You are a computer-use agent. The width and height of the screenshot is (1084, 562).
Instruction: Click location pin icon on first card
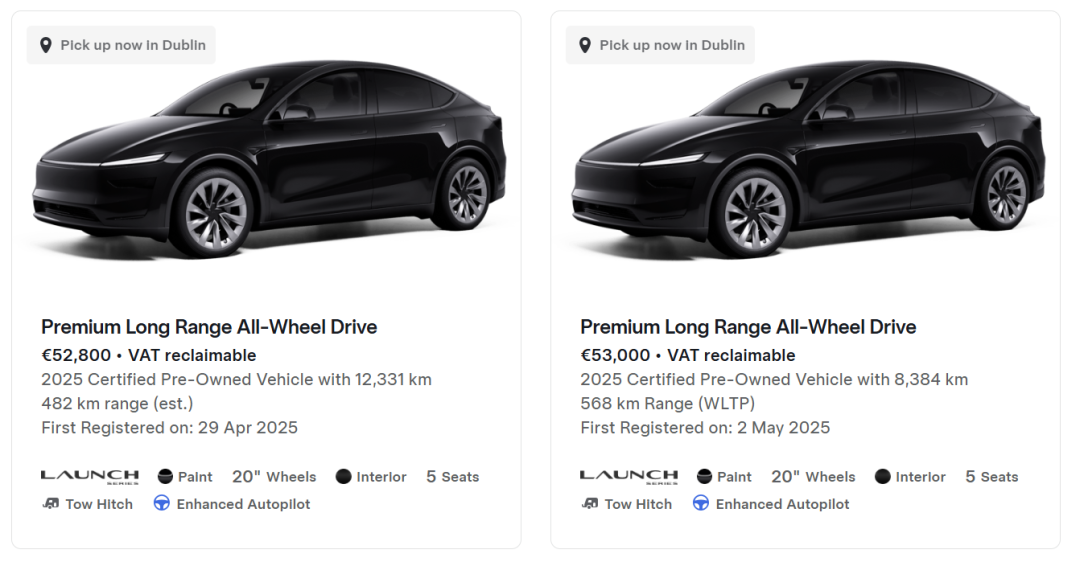tap(46, 45)
